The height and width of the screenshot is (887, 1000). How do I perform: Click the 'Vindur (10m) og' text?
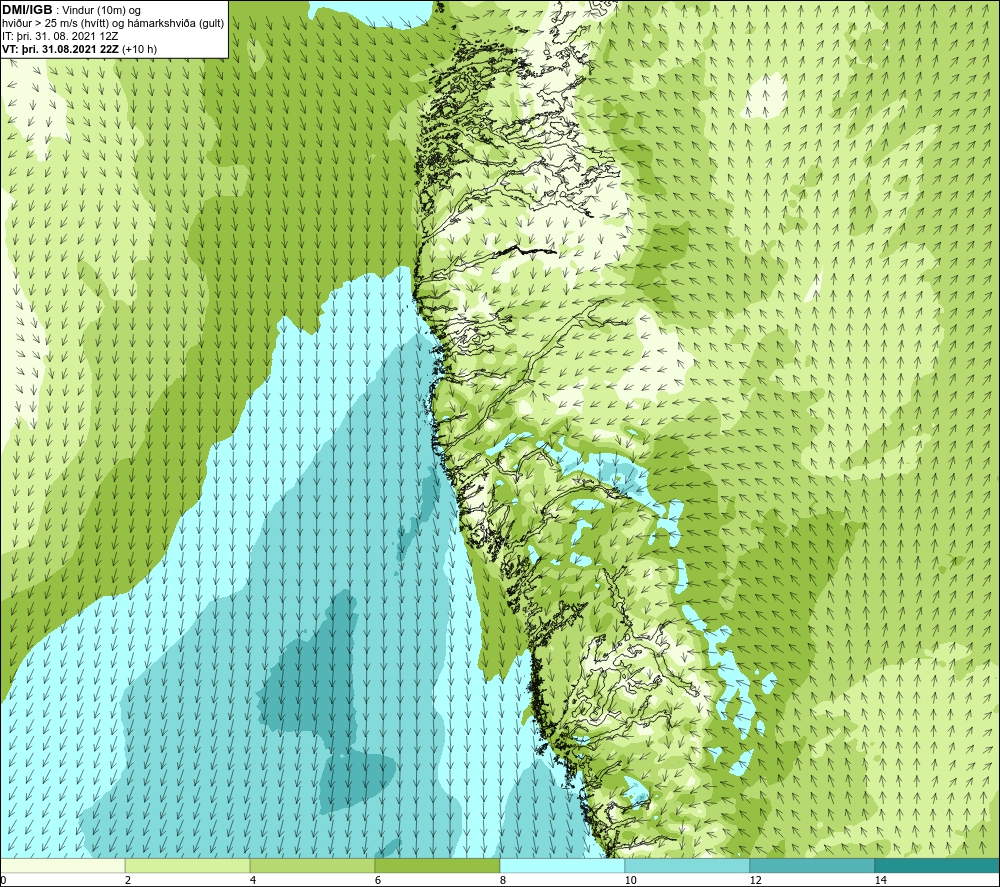103,11
